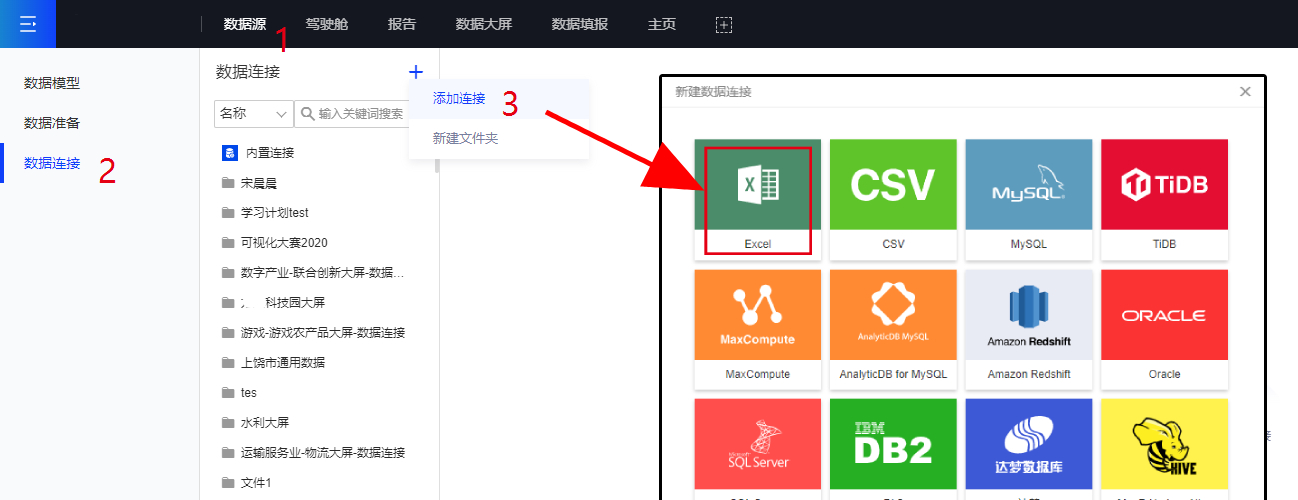Choose the MaxCompute connection icon
This screenshot has height=500, width=1298.
click(757, 316)
